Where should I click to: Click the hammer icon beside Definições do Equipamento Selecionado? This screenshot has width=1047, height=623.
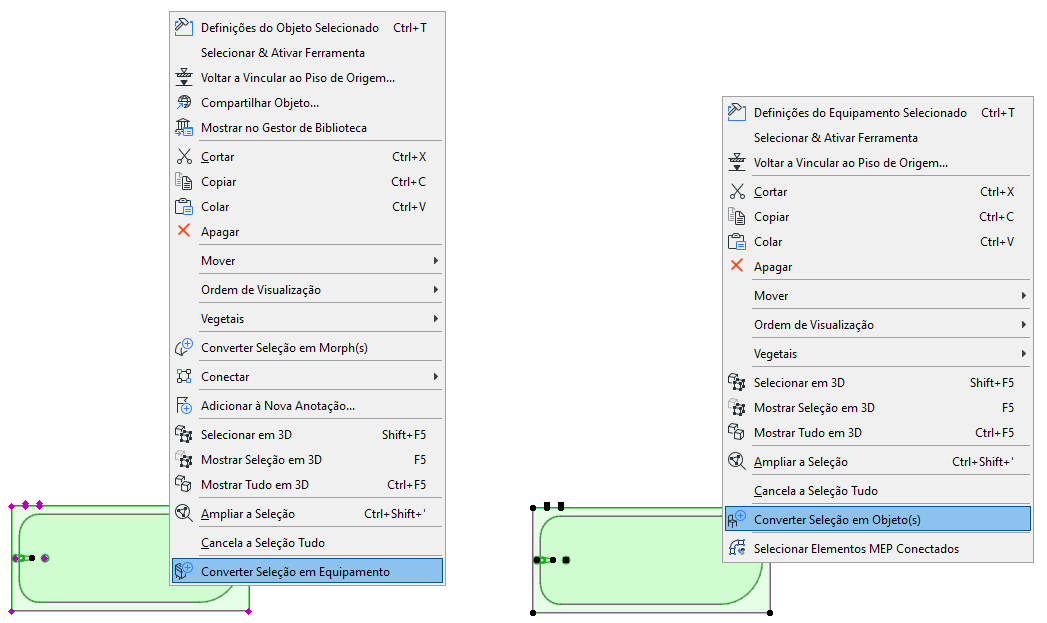click(737, 112)
